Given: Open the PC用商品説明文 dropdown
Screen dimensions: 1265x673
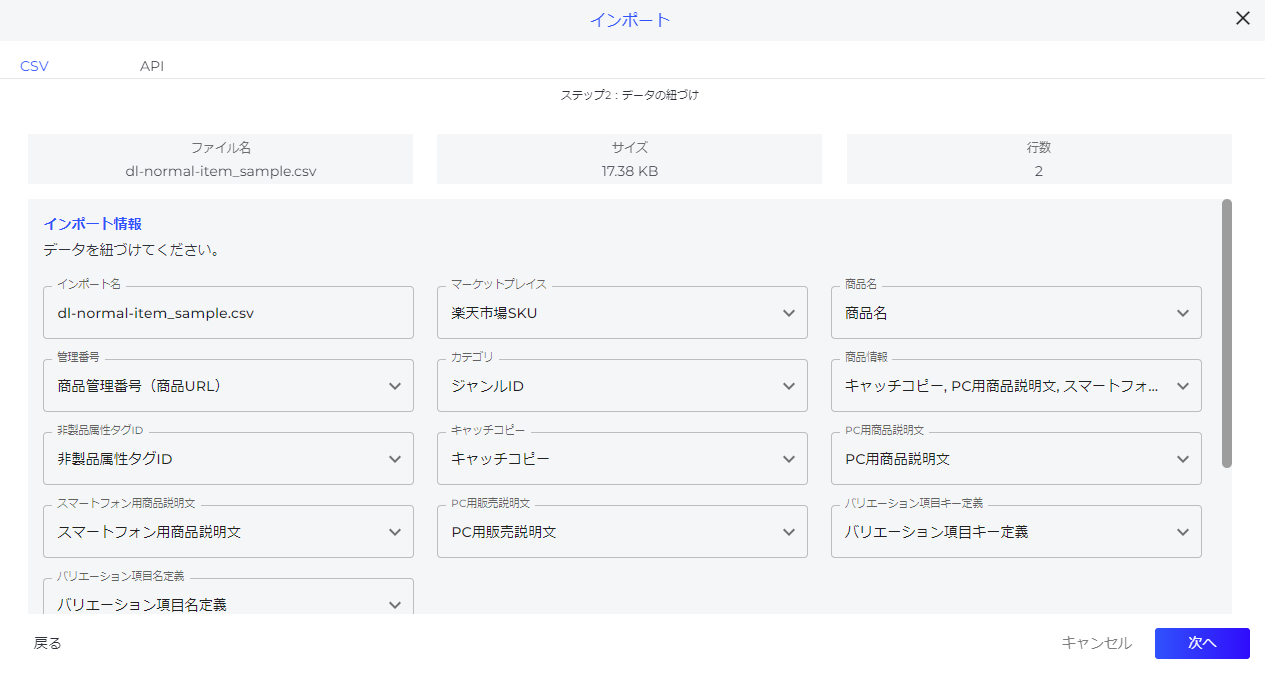Looking at the screenshot, I should pyautogui.click(x=1016, y=459).
